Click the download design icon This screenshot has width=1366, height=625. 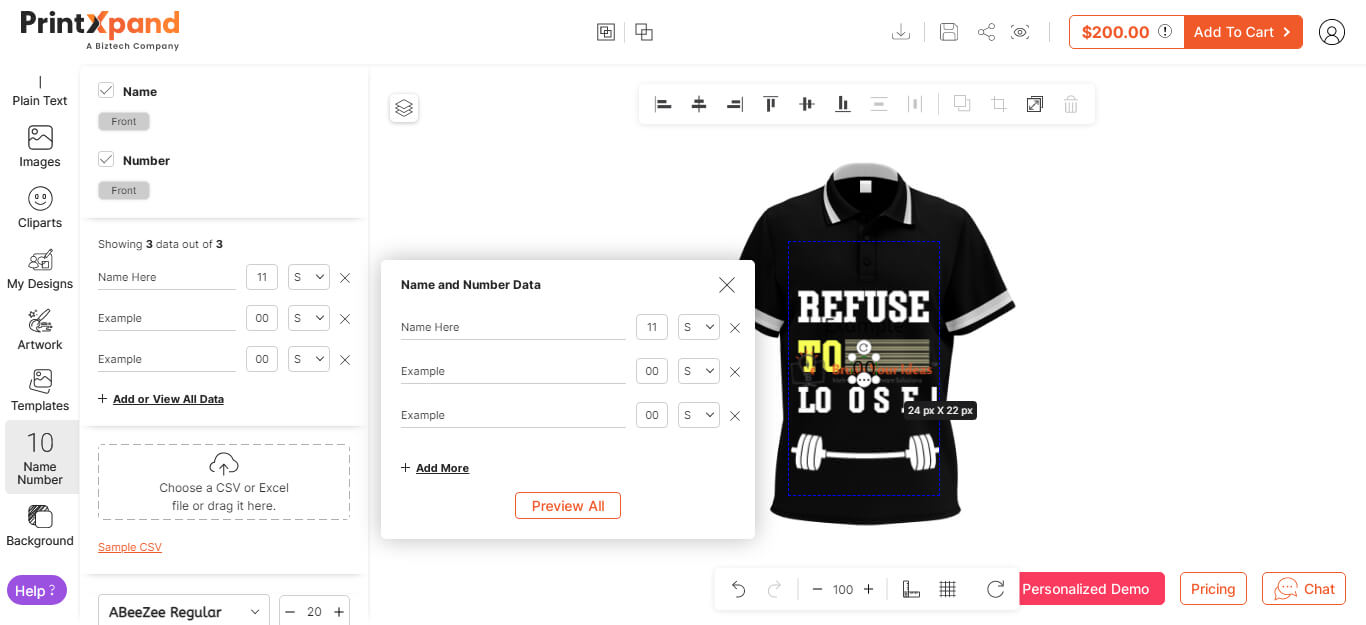pyautogui.click(x=901, y=32)
